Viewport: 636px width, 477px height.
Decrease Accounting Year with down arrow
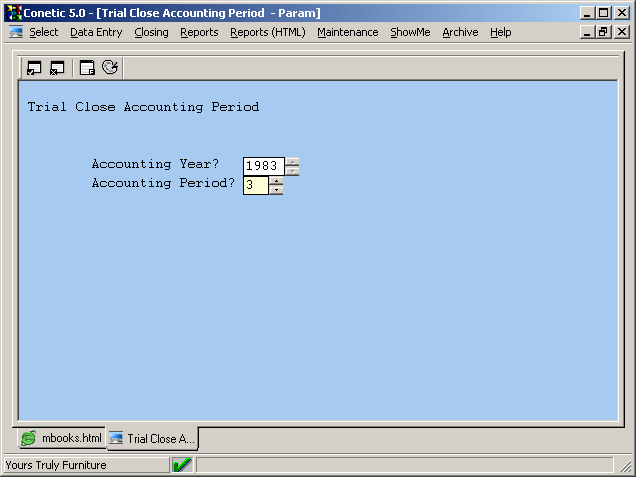coord(292,170)
